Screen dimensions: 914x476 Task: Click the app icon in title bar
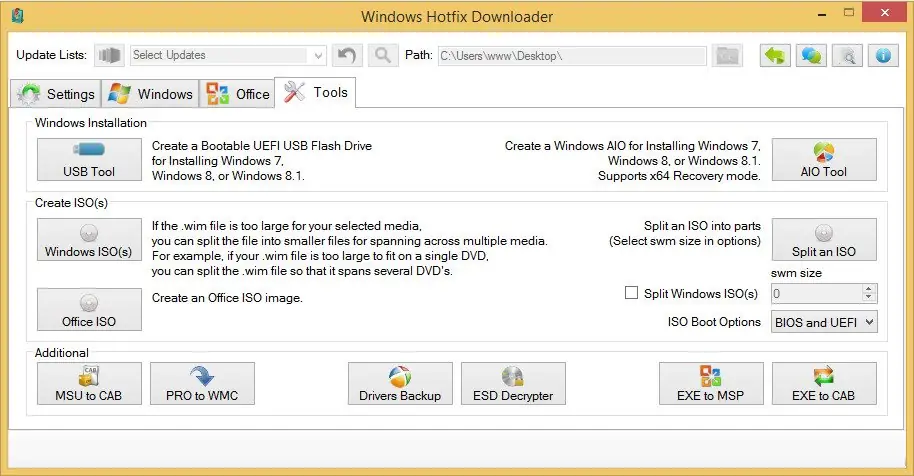(17, 16)
